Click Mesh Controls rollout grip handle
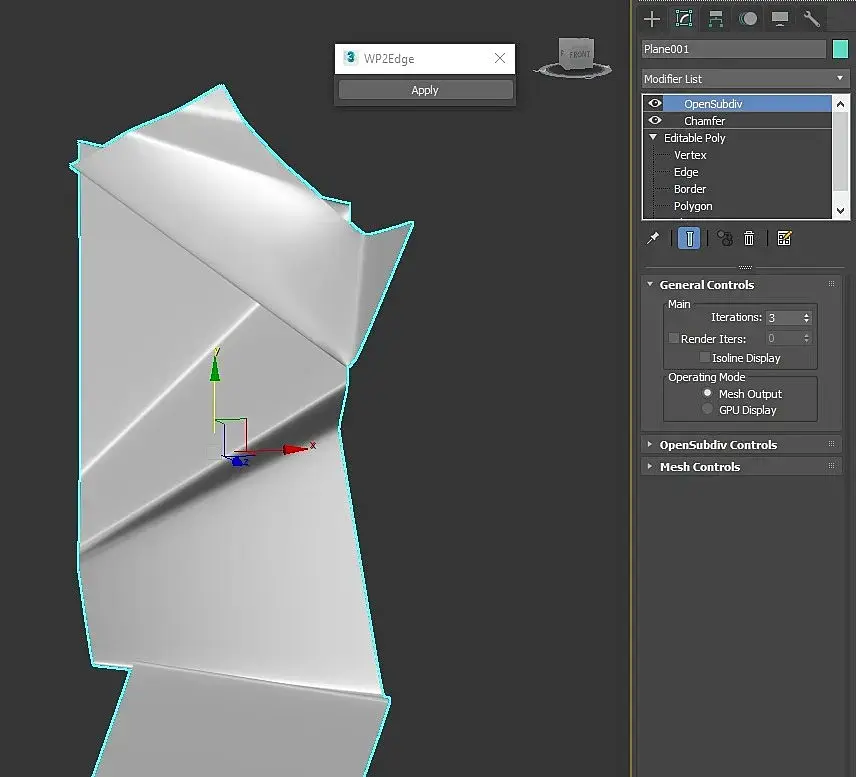Viewport: 856px width, 777px height. [x=831, y=466]
